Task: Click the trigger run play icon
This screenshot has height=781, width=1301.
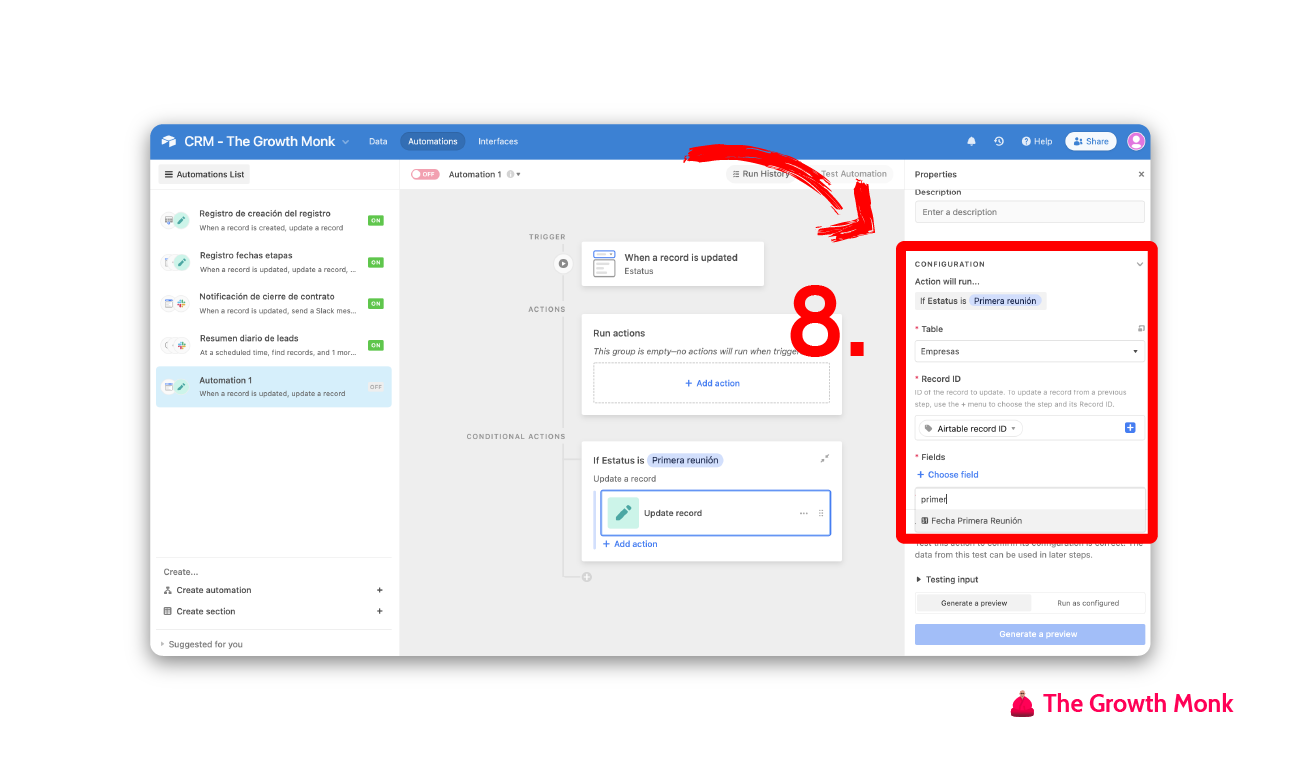Action: 563,264
